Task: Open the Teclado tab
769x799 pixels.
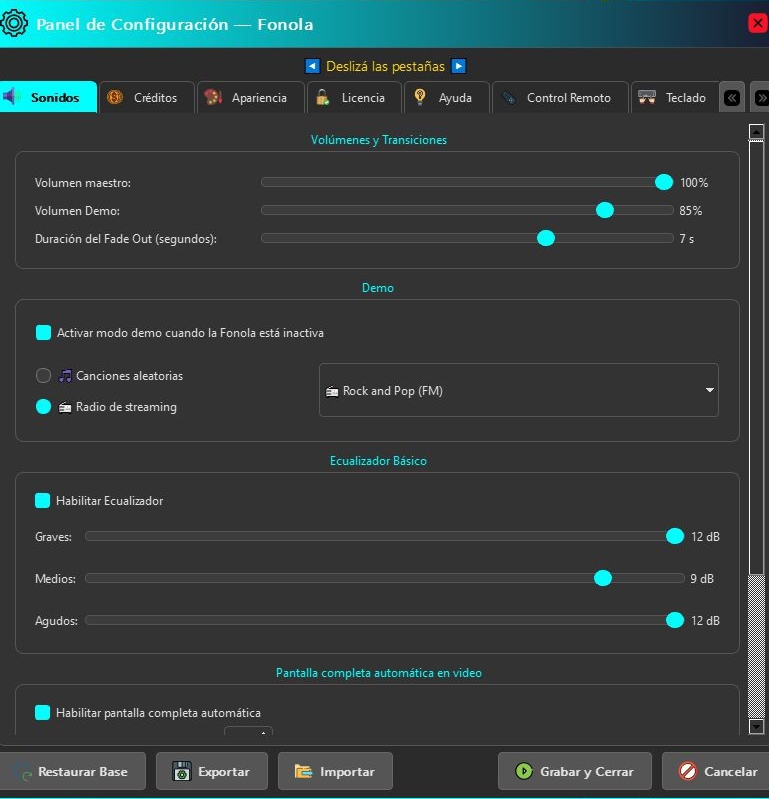Action: click(675, 97)
